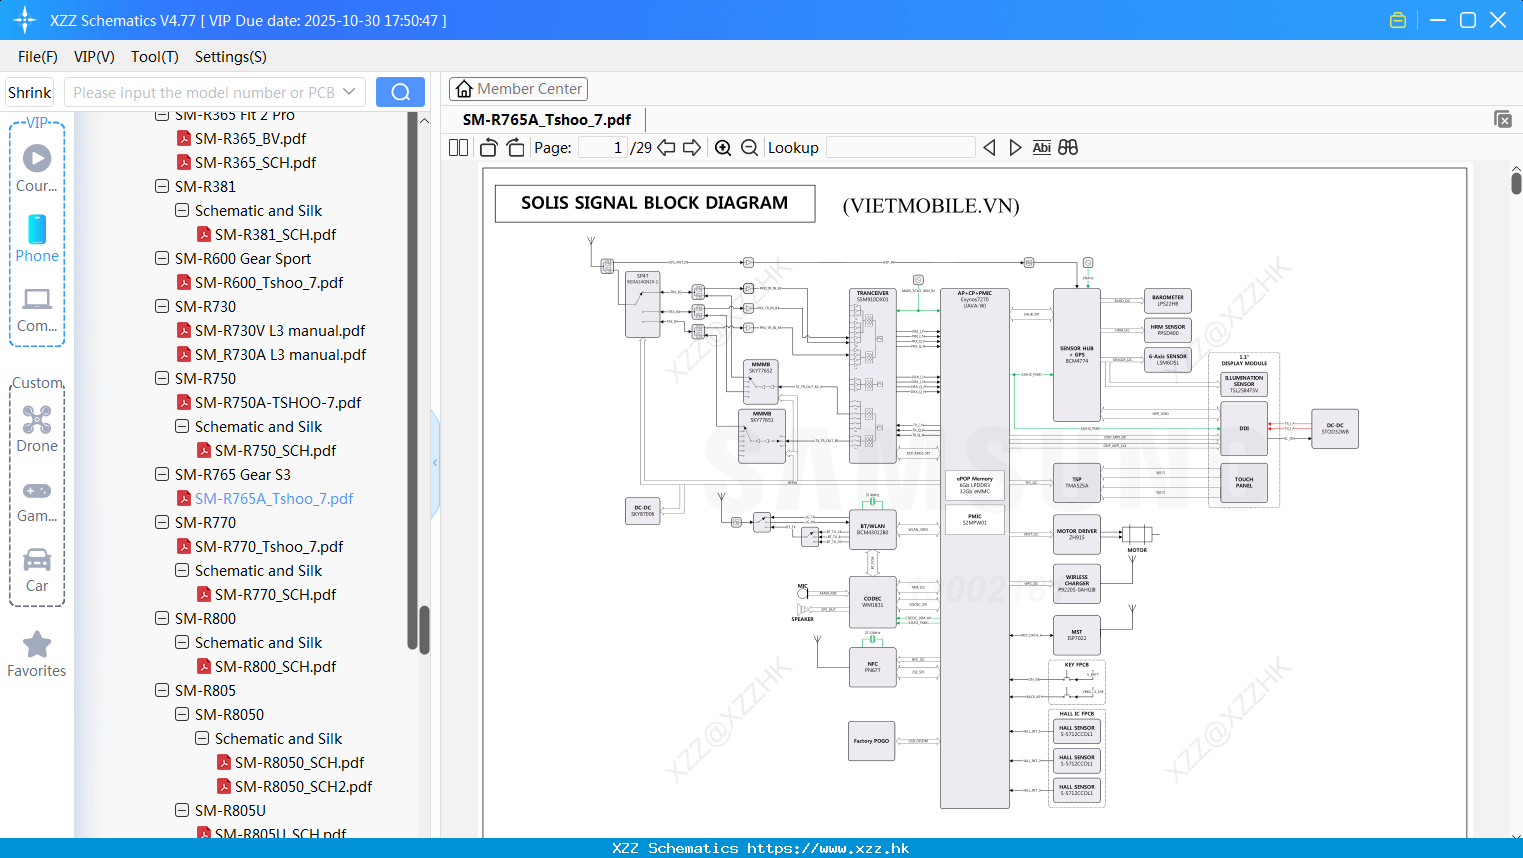
Task: Collapse Schematic and Silk under SM-R381
Action: (x=182, y=210)
